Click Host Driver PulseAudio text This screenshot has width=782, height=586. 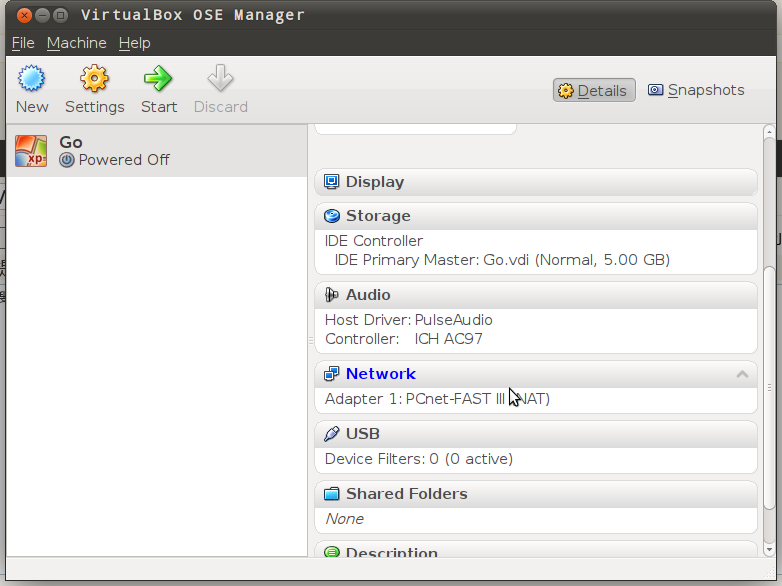click(x=409, y=320)
